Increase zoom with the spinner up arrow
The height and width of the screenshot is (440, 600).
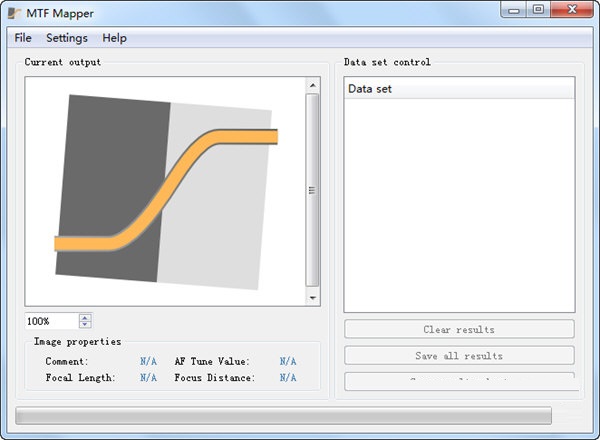(x=85, y=318)
